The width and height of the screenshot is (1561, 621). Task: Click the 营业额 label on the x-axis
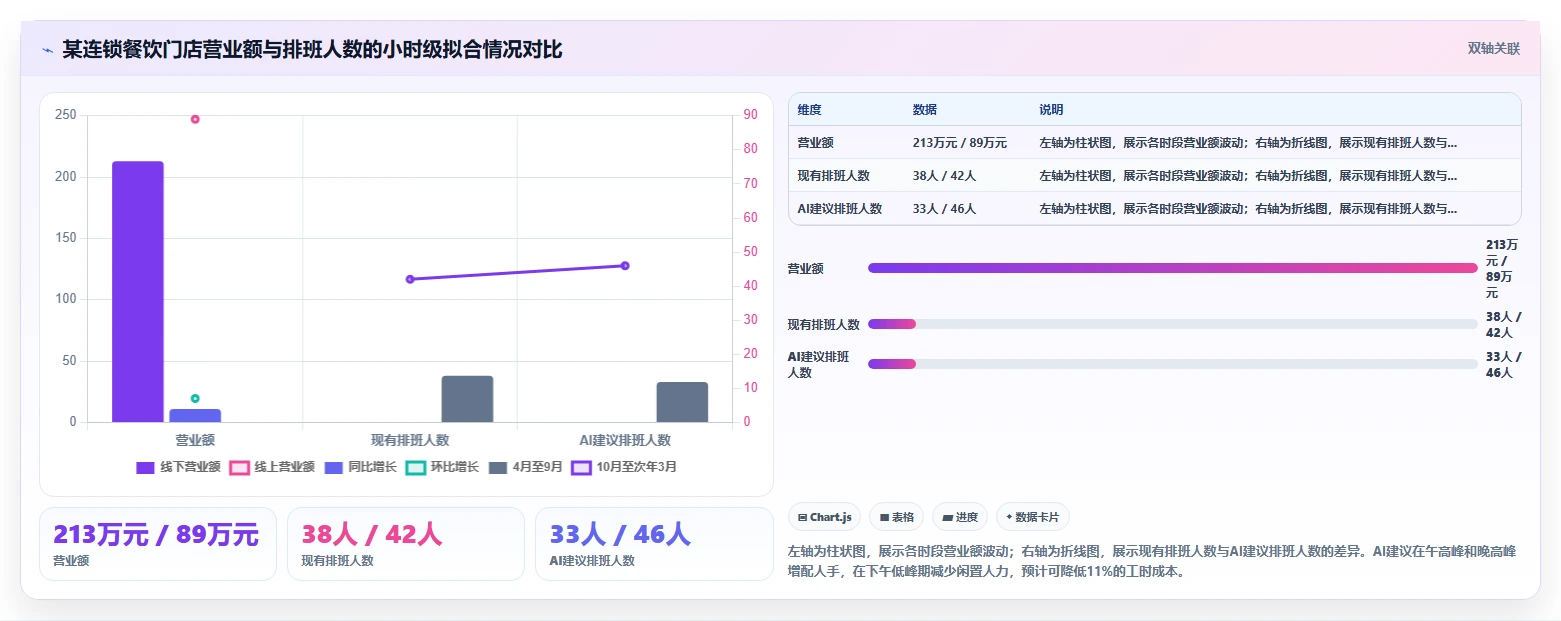(x=195, y=439)
